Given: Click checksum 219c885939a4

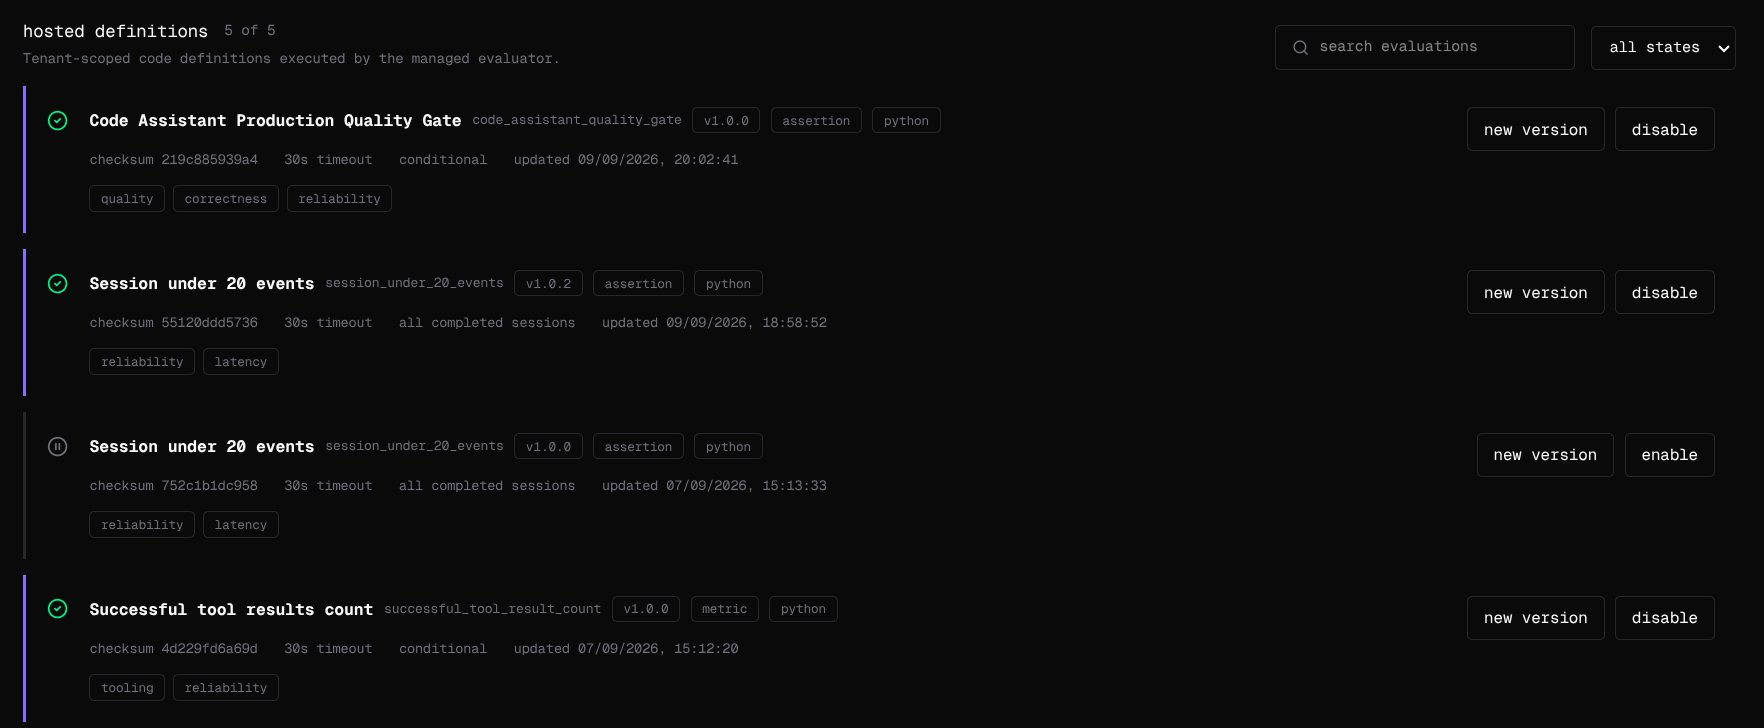Looking at the screenshot, I should (173, 160).
